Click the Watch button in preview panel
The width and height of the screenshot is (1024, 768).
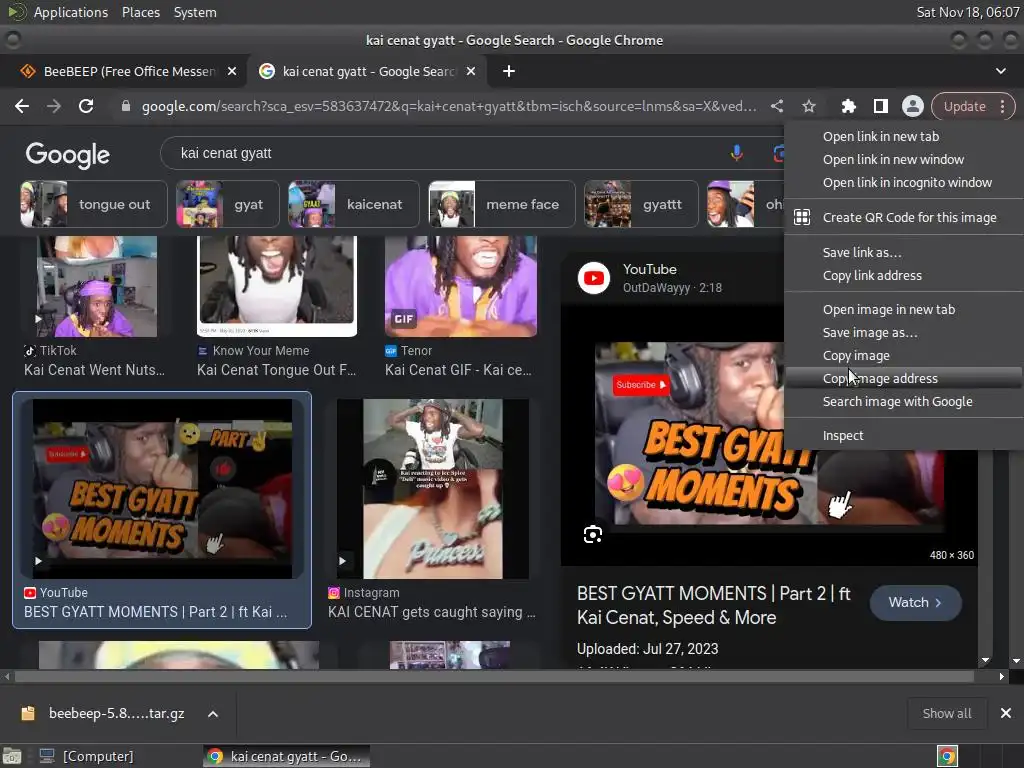point(915,602)
